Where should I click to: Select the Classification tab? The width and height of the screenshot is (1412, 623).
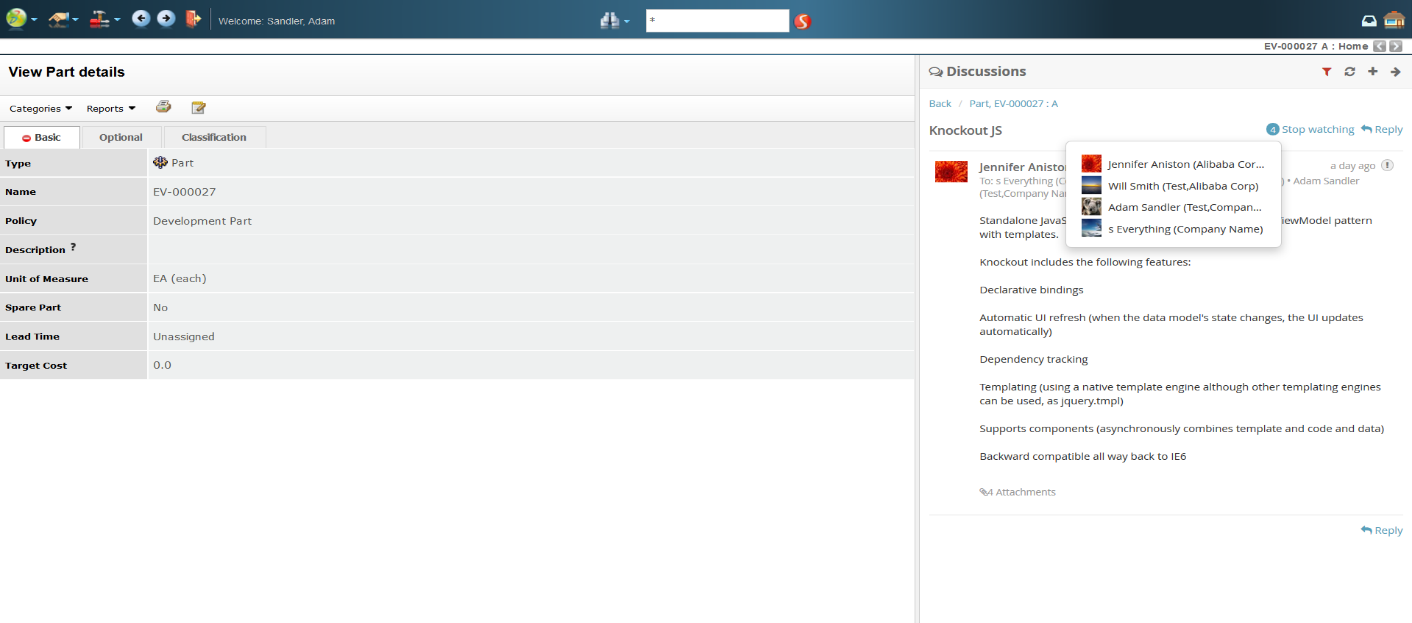[214, 137]
